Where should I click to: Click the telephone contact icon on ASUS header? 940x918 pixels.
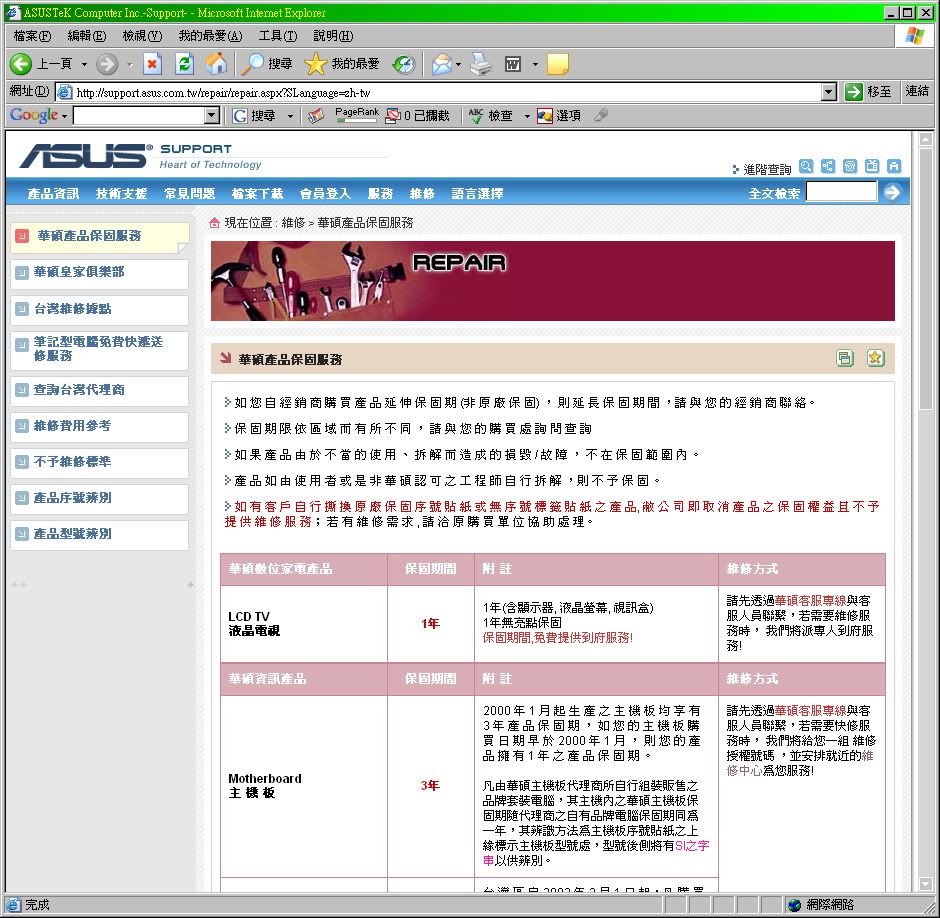[850, 166]
